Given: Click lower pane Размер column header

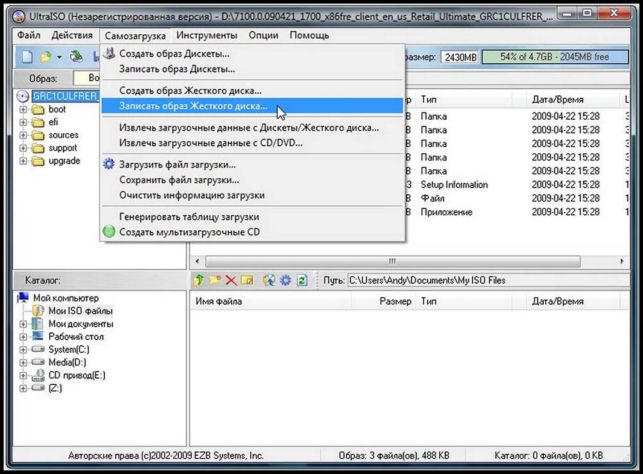Looking at the screenshot, I should coord(383,301).
